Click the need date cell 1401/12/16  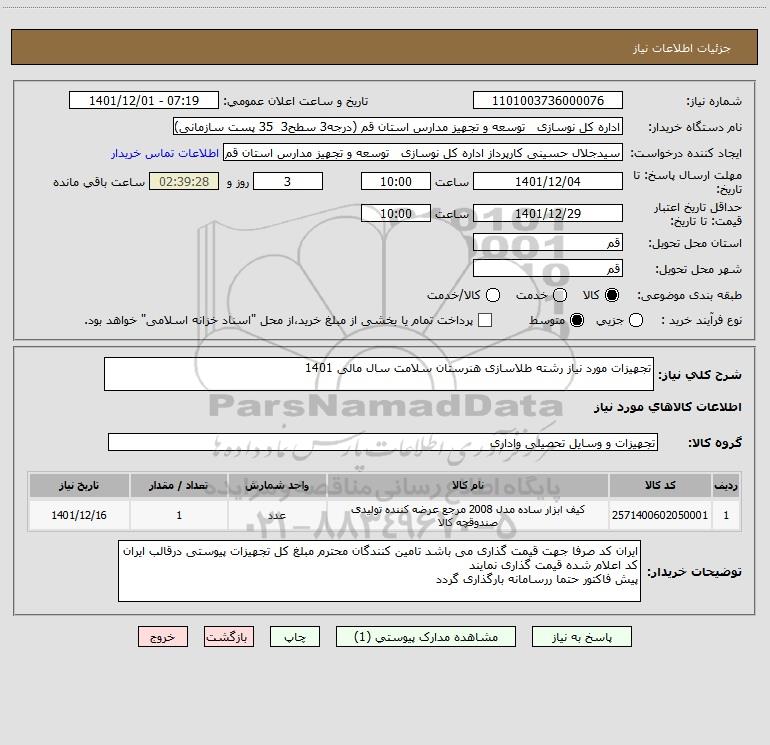[79, 515]
